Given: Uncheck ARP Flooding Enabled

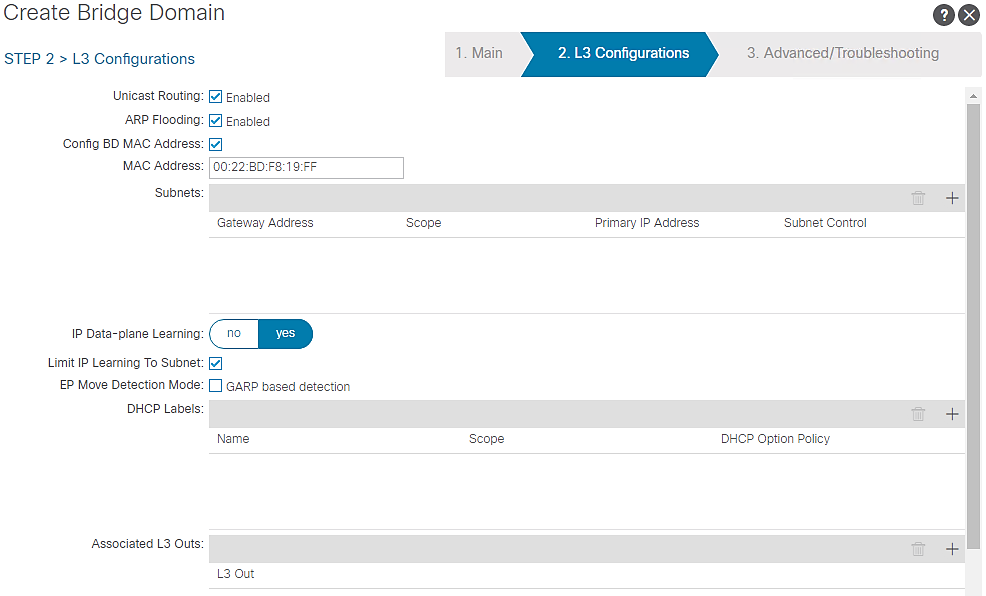Looking at the screenshot, I should [x=215, y=121].
